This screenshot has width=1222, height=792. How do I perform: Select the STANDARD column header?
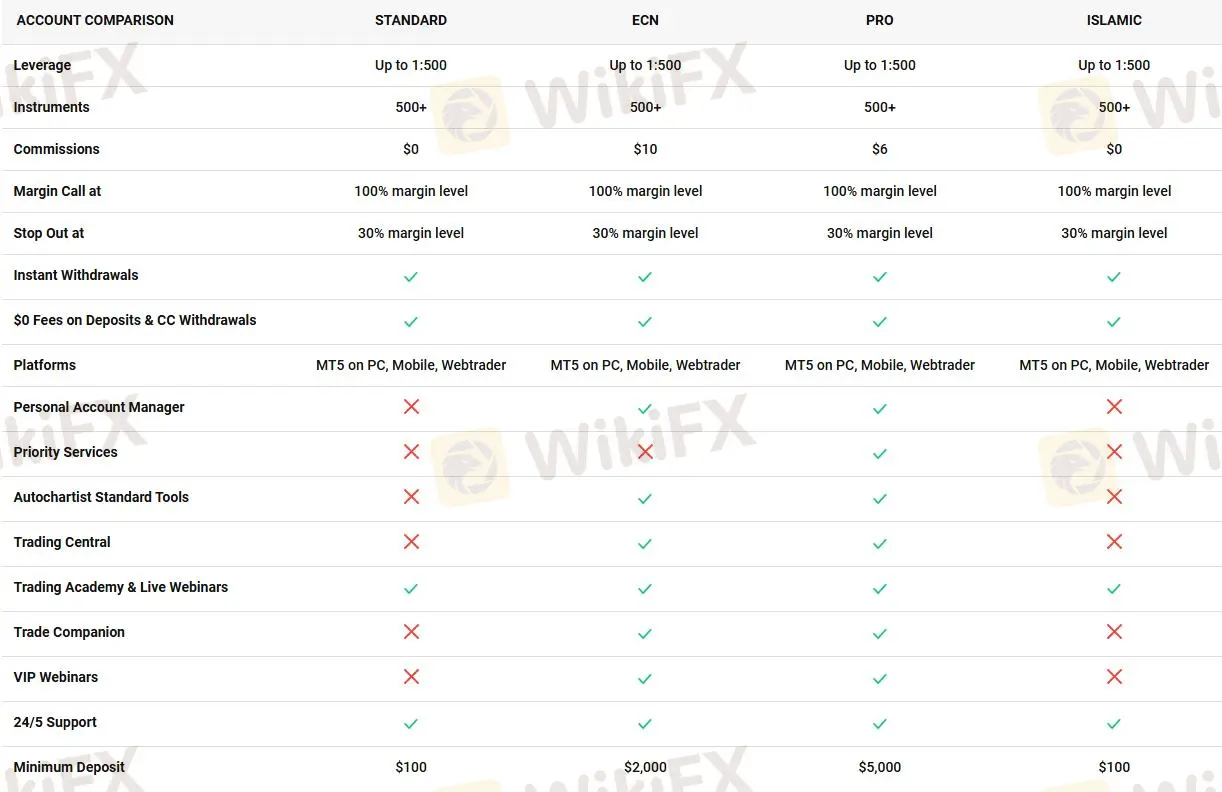pos(411,20)
